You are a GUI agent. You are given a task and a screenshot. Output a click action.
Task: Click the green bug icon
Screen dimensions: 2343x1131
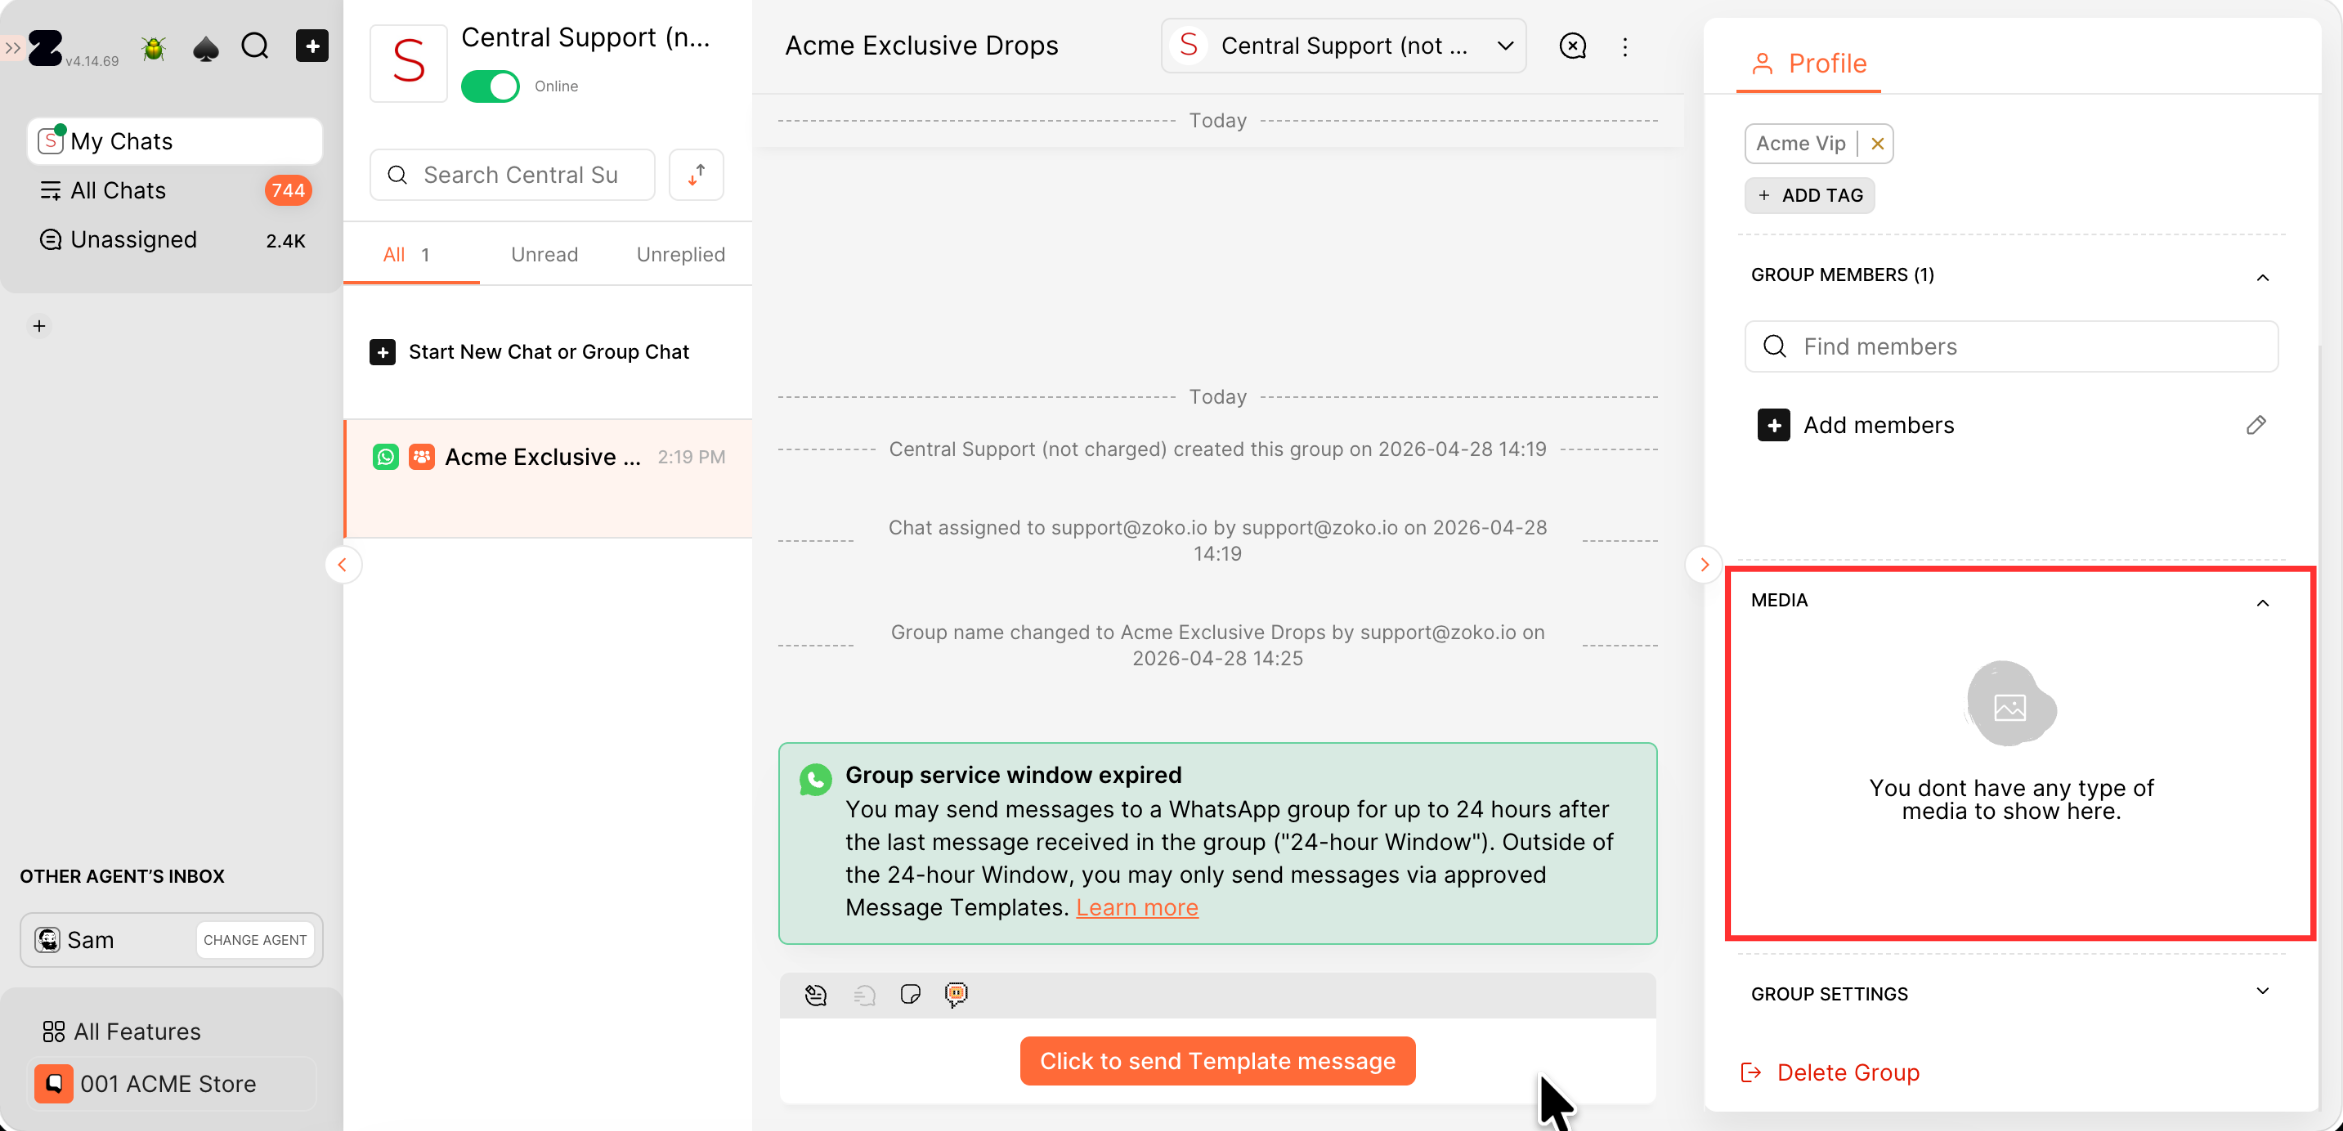154,47
